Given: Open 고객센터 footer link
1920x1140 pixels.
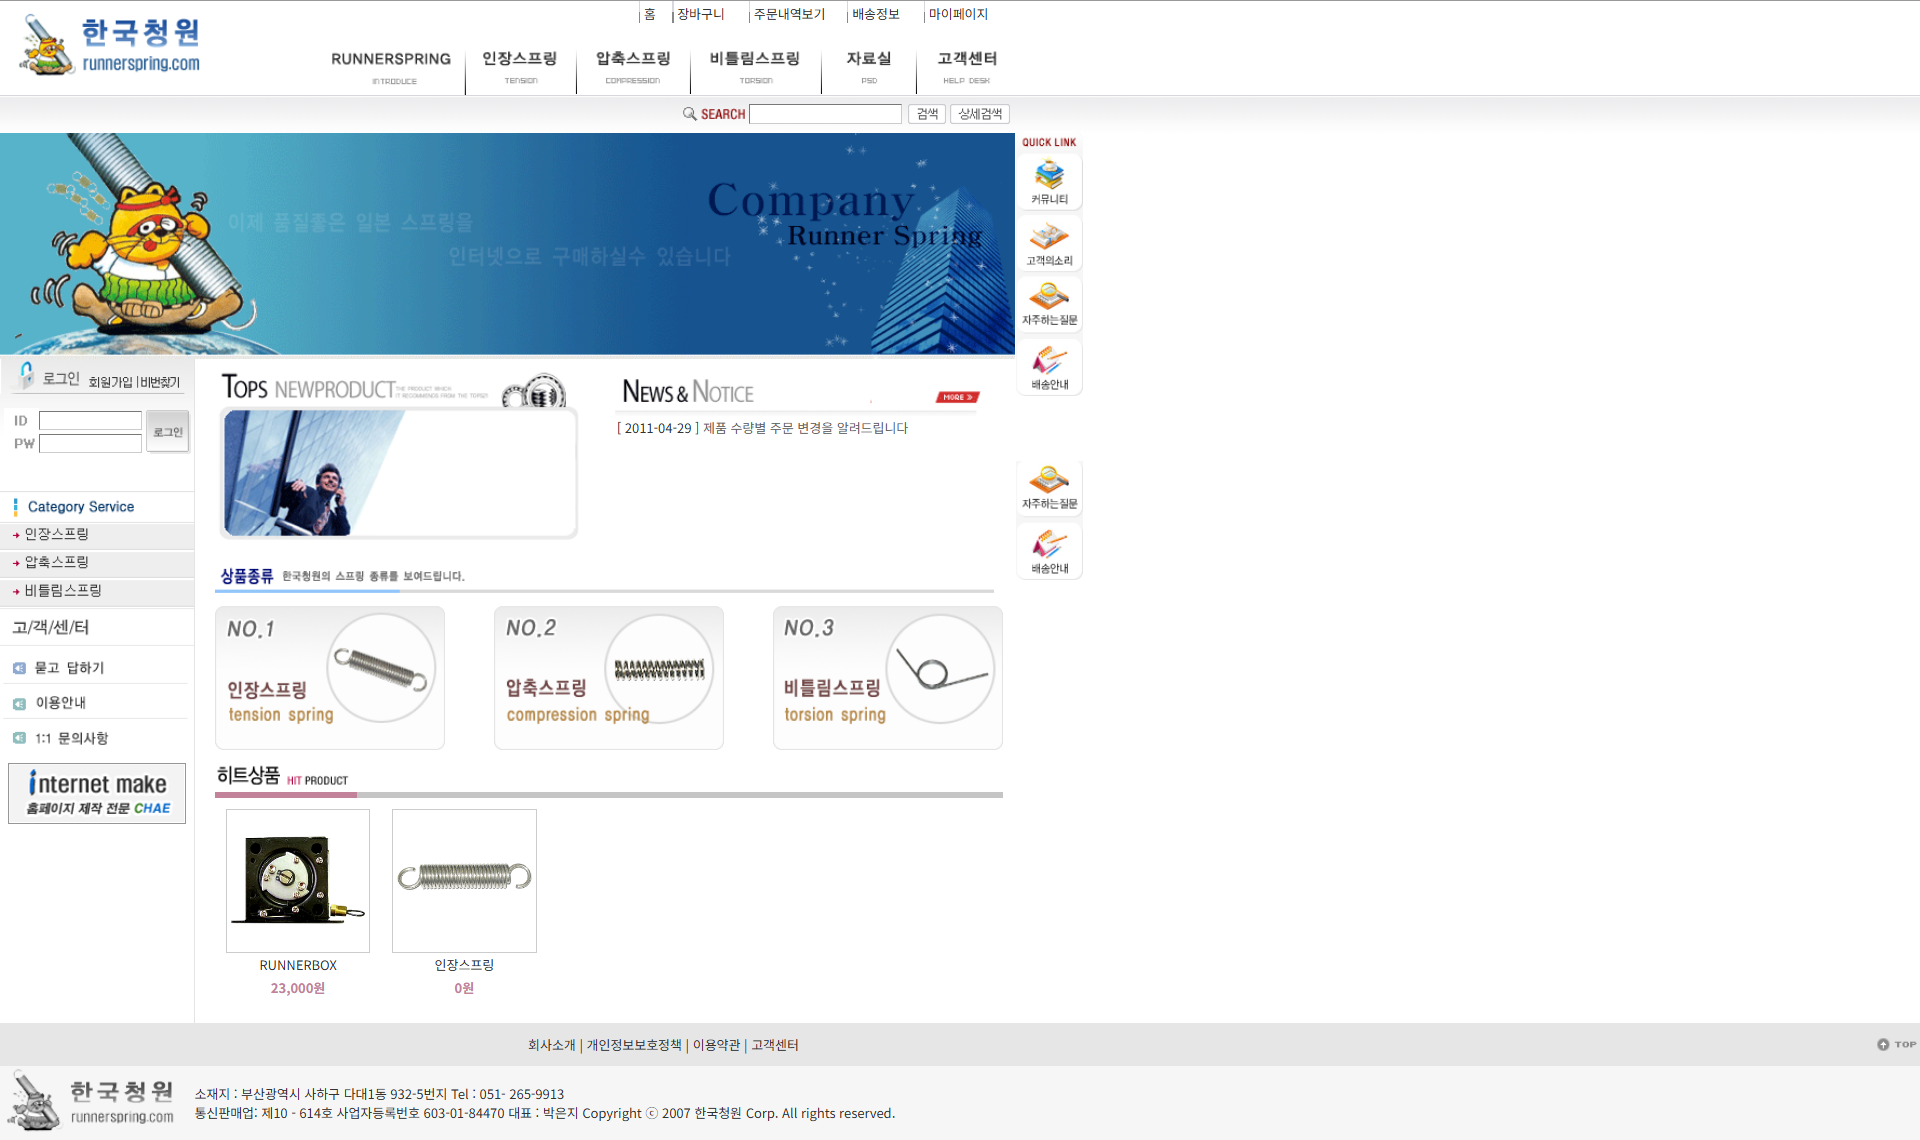Looking at the screenshot, I should tap(775, 1045).
